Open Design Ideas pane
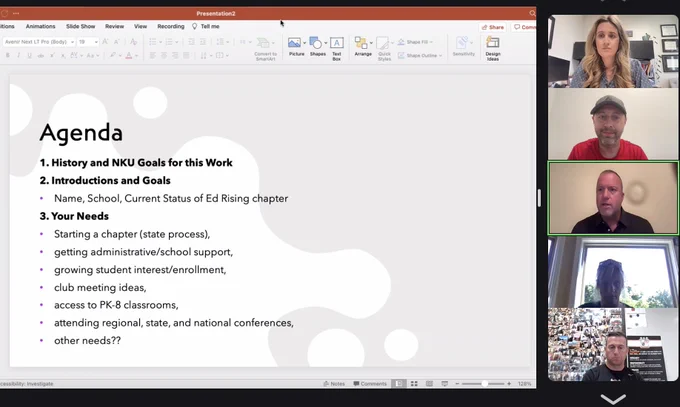 pyautogui.click(x=493, y=49)
